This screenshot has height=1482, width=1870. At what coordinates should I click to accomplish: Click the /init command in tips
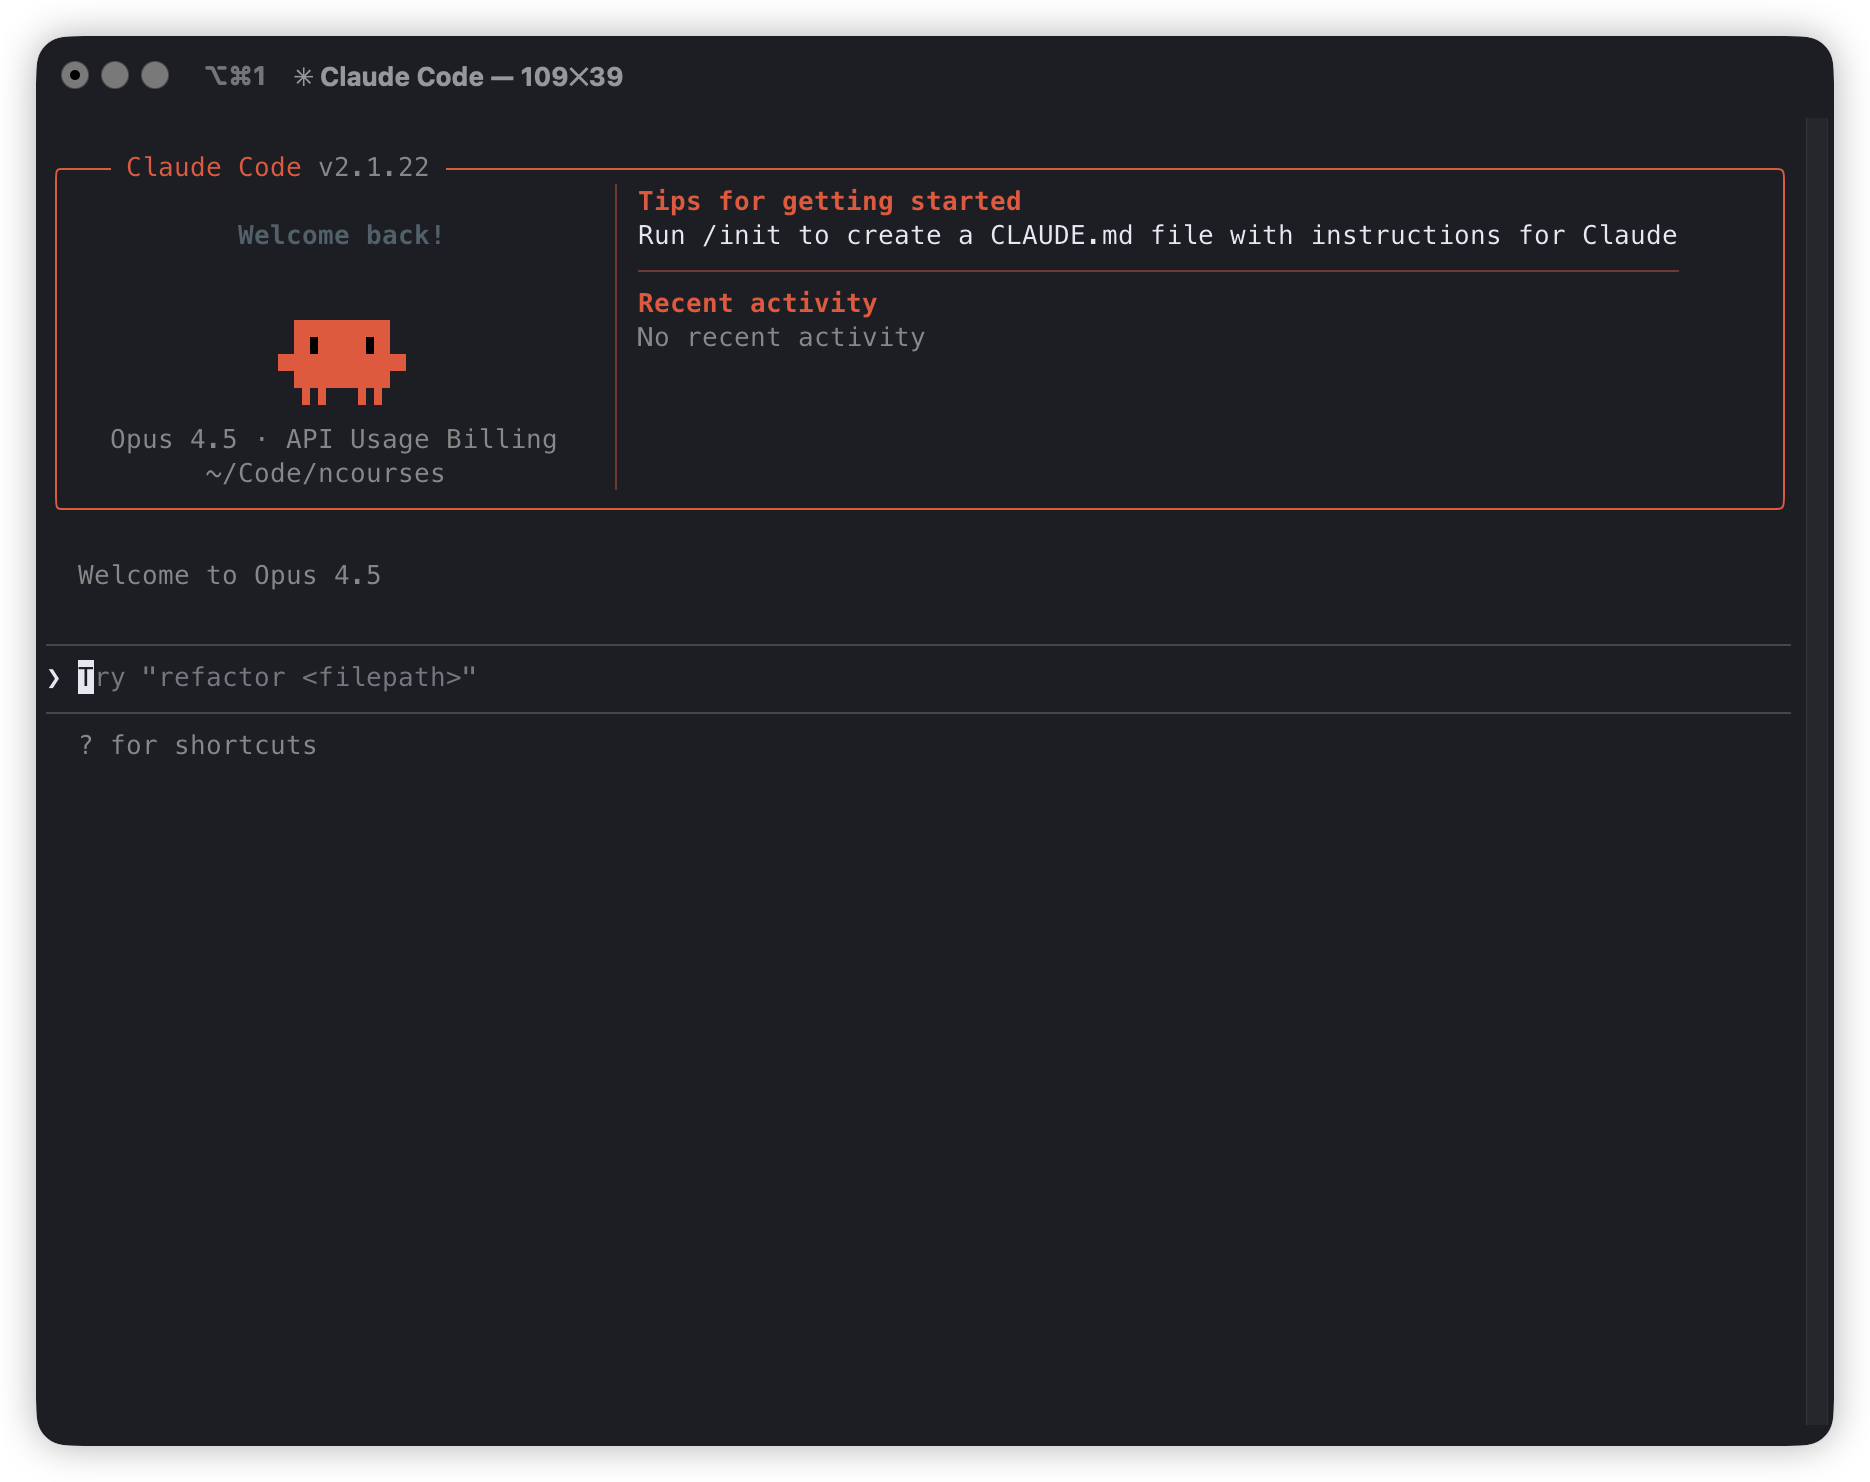(x=741, y=236)
